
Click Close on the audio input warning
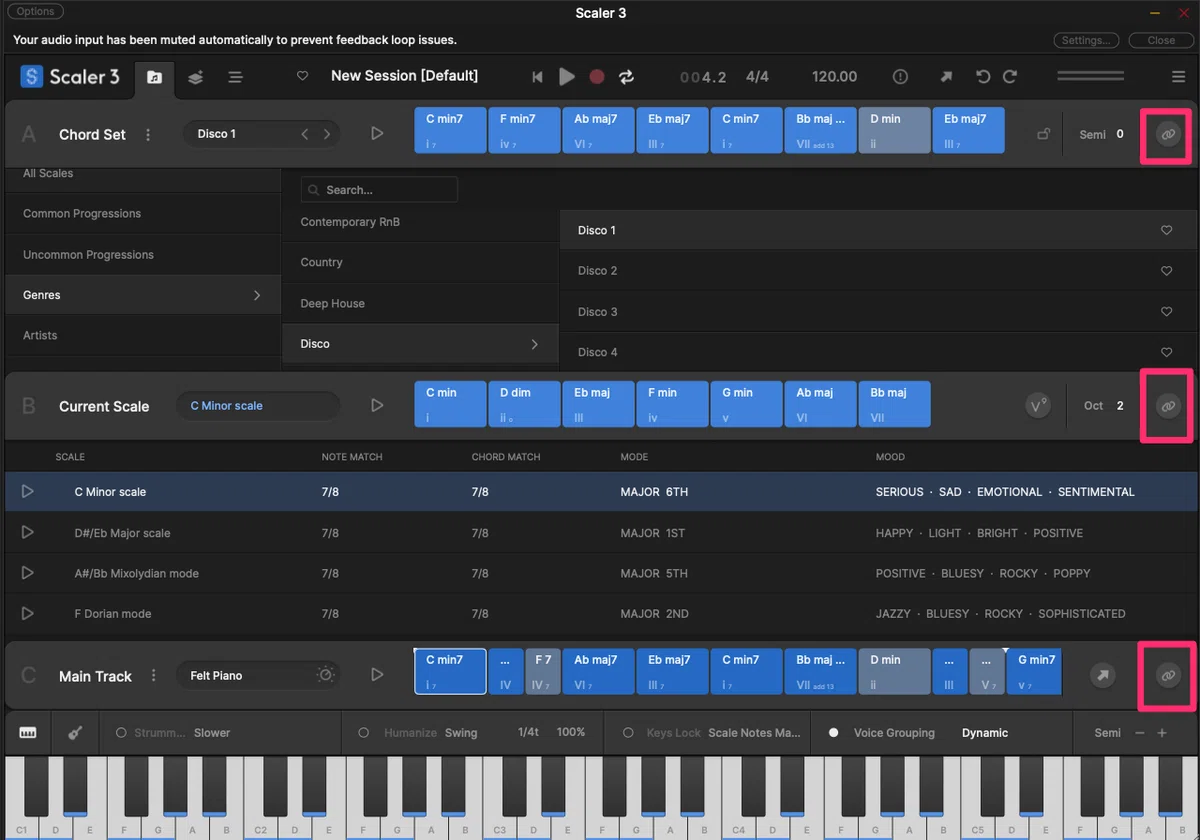[1161, 40]
